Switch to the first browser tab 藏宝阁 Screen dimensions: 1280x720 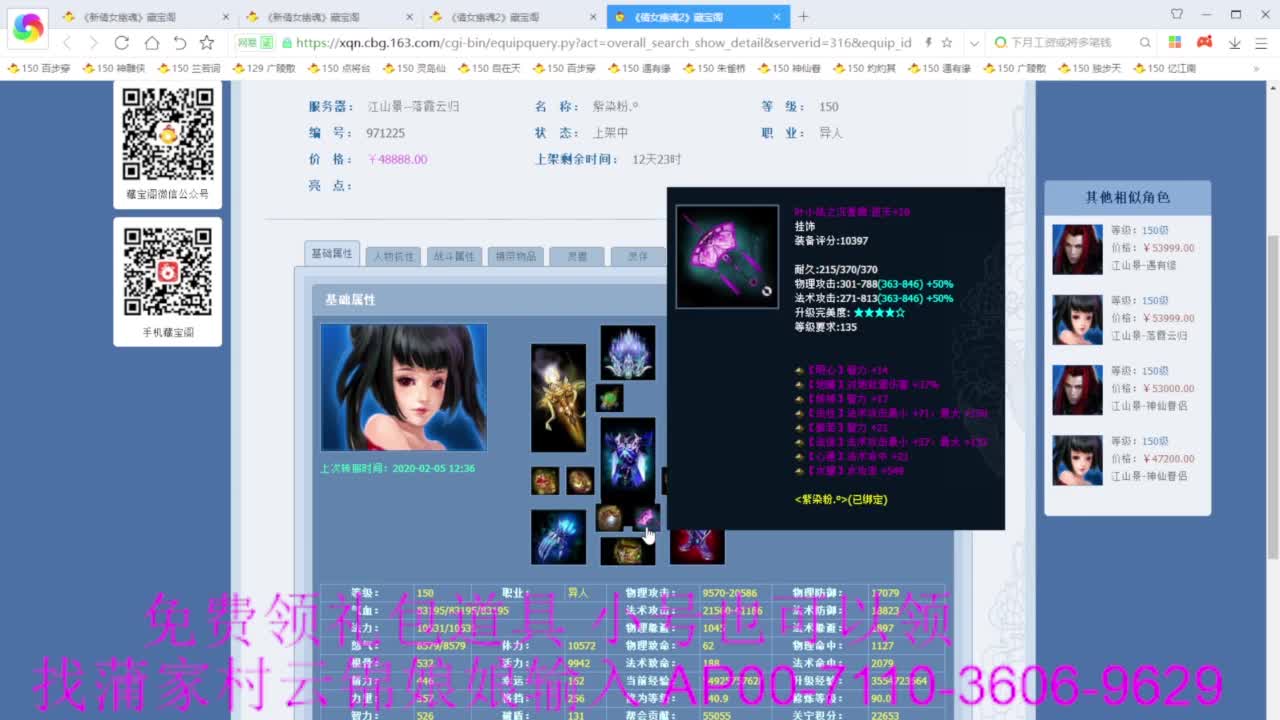coord(143,17)
